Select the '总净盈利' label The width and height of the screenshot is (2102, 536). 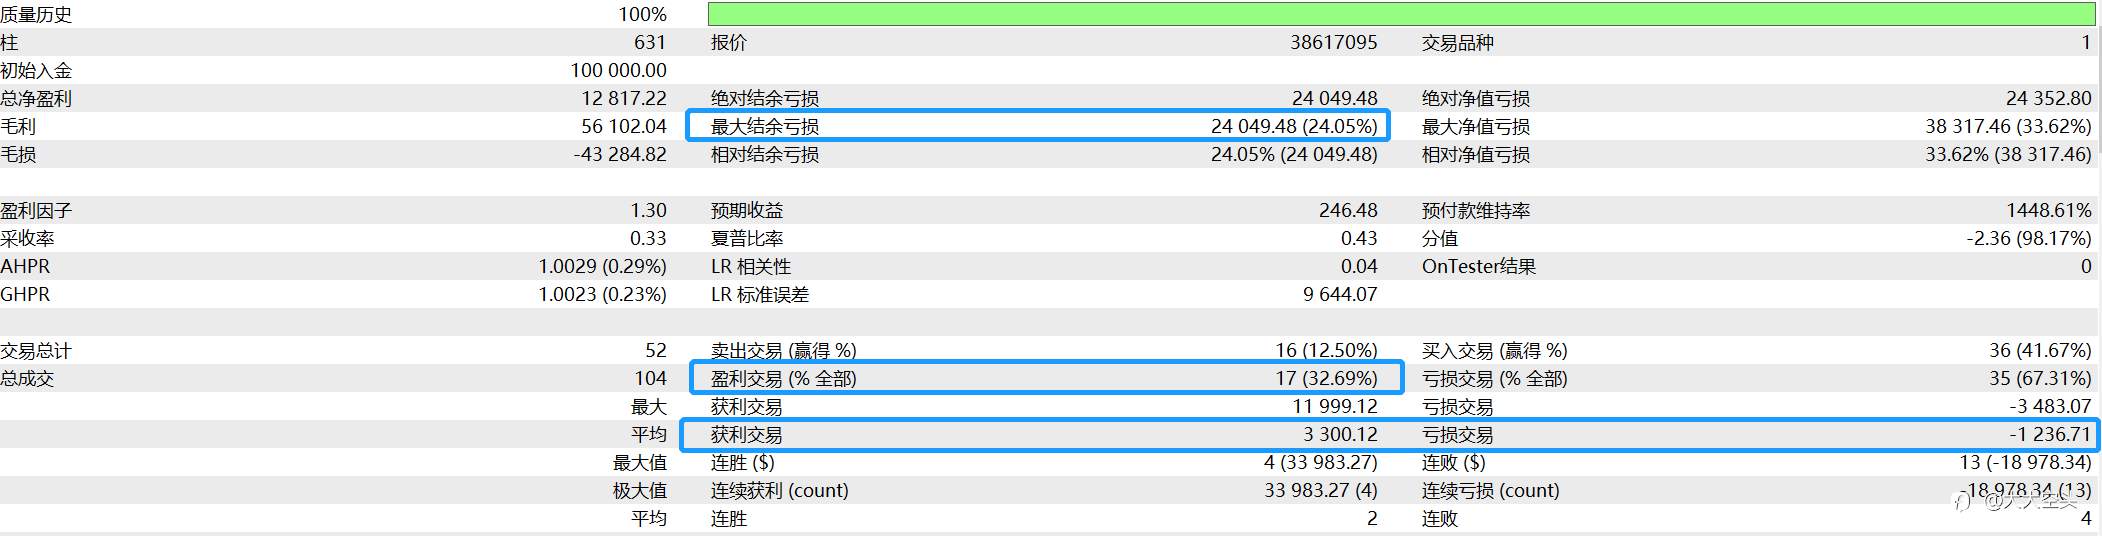[x=36, y=98]
